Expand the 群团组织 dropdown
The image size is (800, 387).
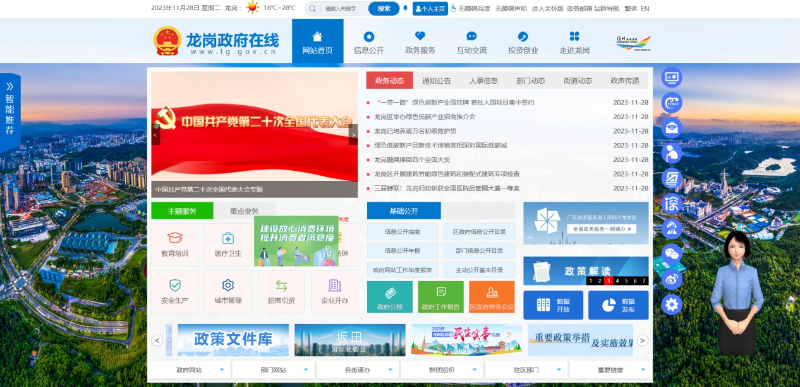point(442,370)
